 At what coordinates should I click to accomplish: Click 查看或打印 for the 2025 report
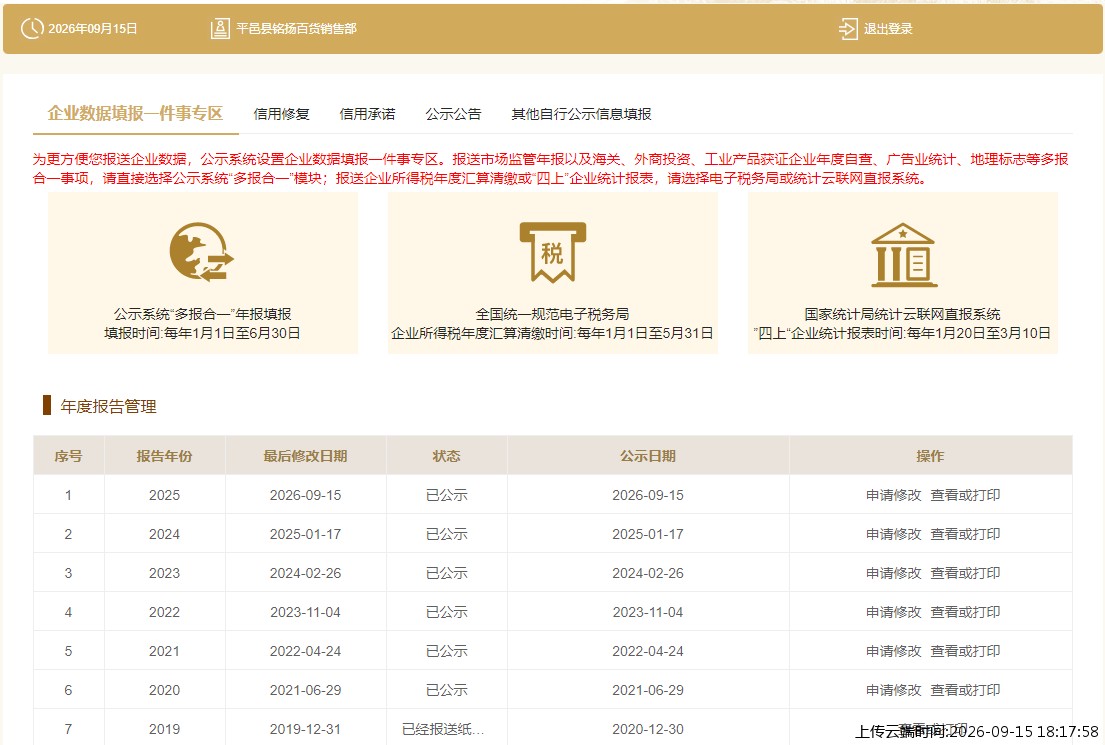[x=965, y=495]
